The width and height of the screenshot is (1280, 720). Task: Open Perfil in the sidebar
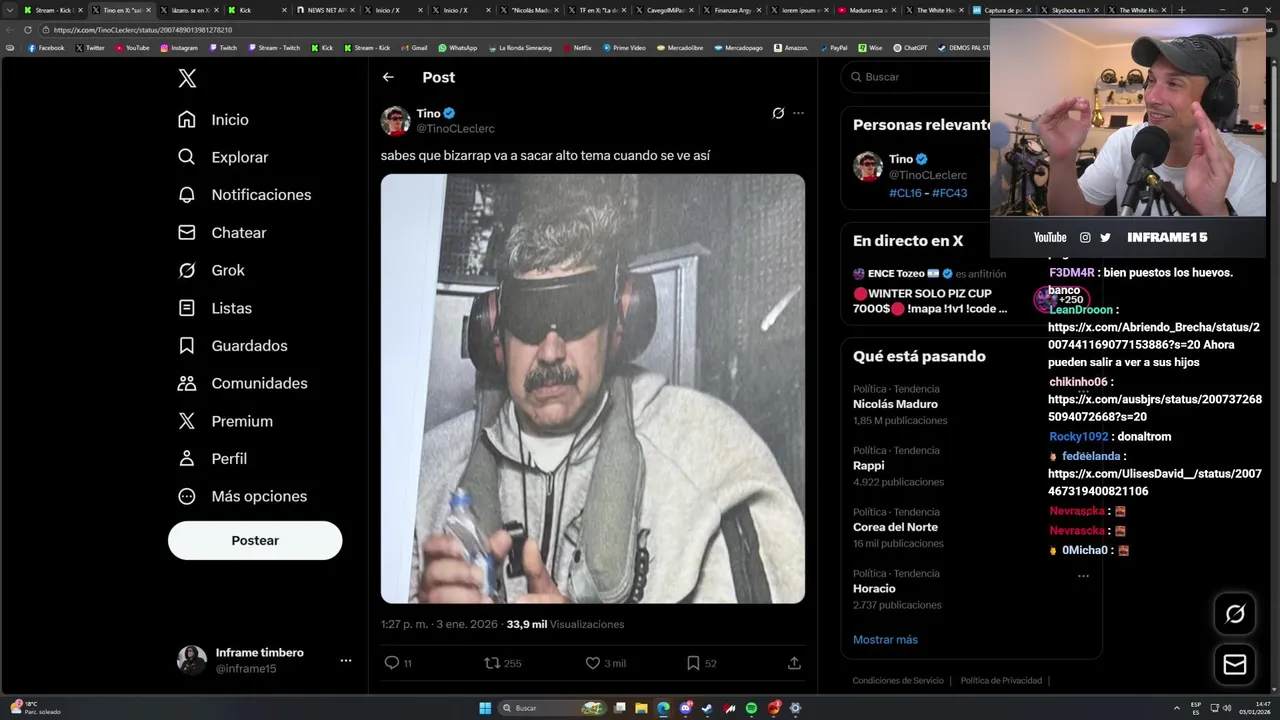(212, 458)
